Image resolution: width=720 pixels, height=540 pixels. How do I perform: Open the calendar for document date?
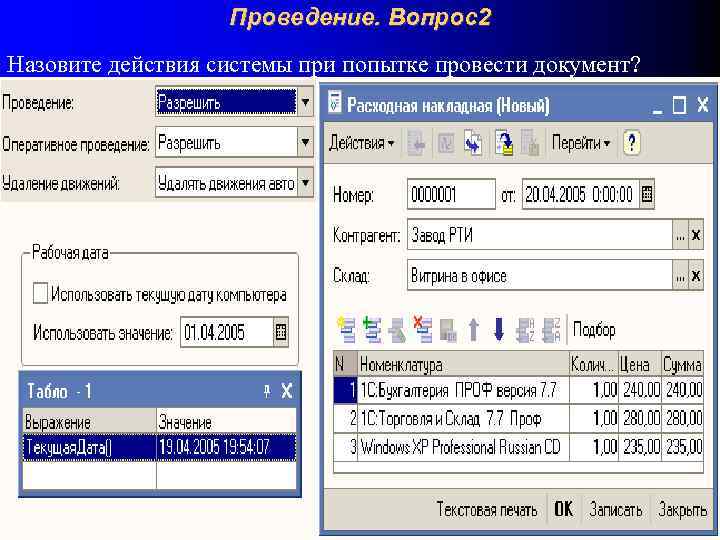(647, 194)
